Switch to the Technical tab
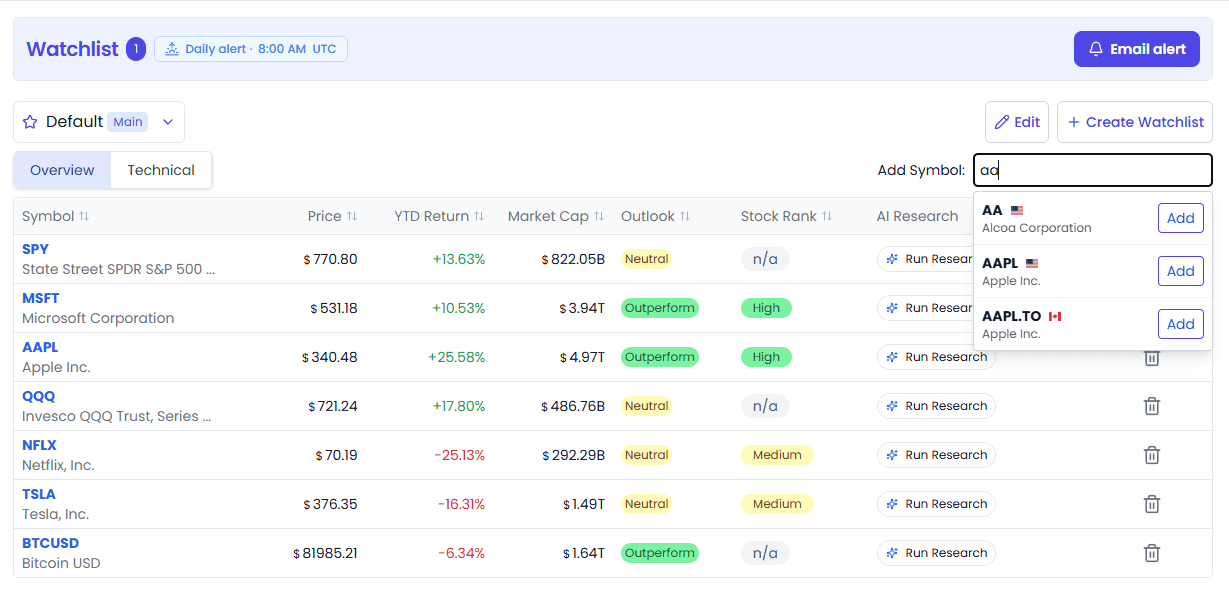Screen dimensions: 1229x594 click(x=161, y=170)
